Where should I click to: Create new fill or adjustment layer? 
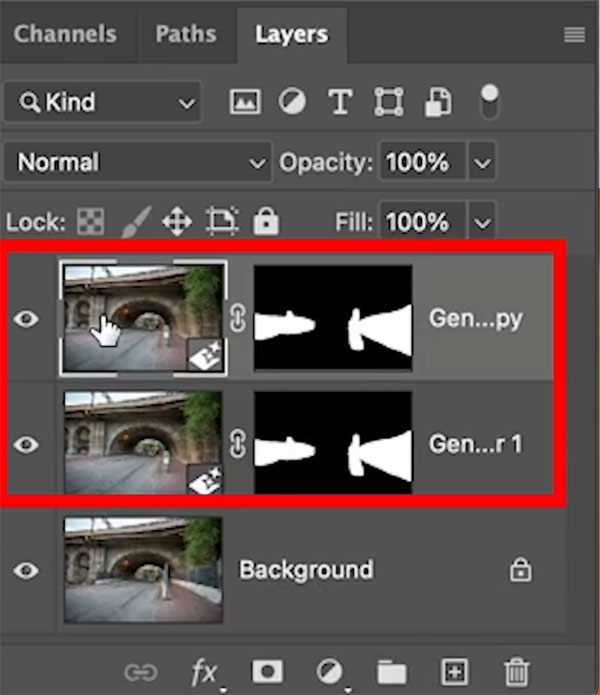pyautogui.click(x=329, y=672)
